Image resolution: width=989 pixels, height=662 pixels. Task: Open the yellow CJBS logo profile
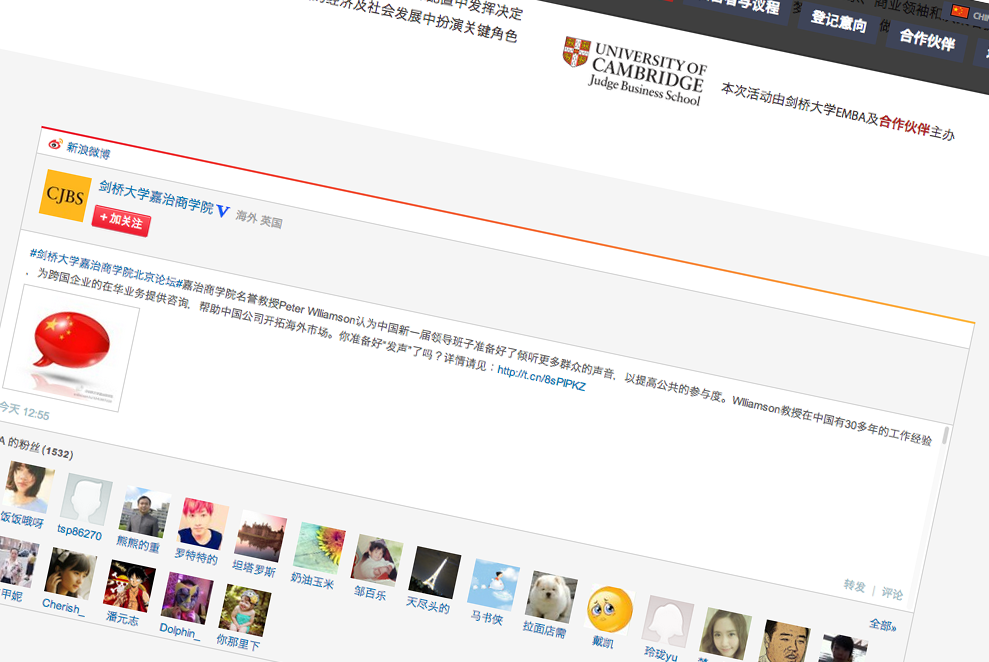coord(64,195)
